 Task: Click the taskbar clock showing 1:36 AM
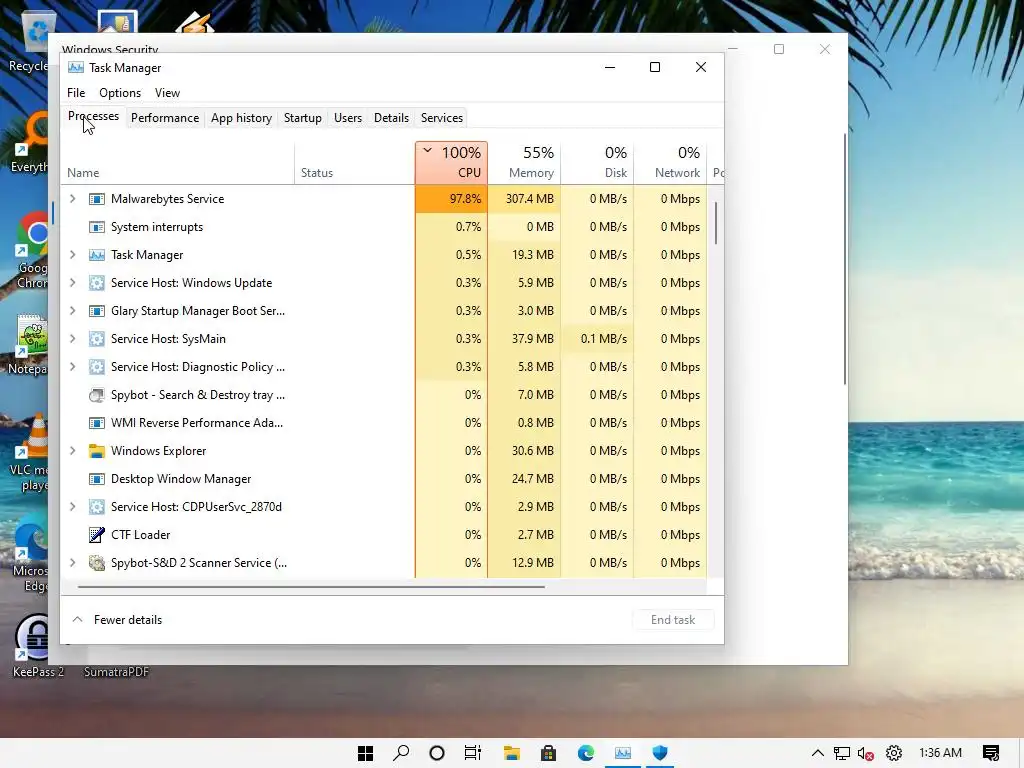coord(940,753)
